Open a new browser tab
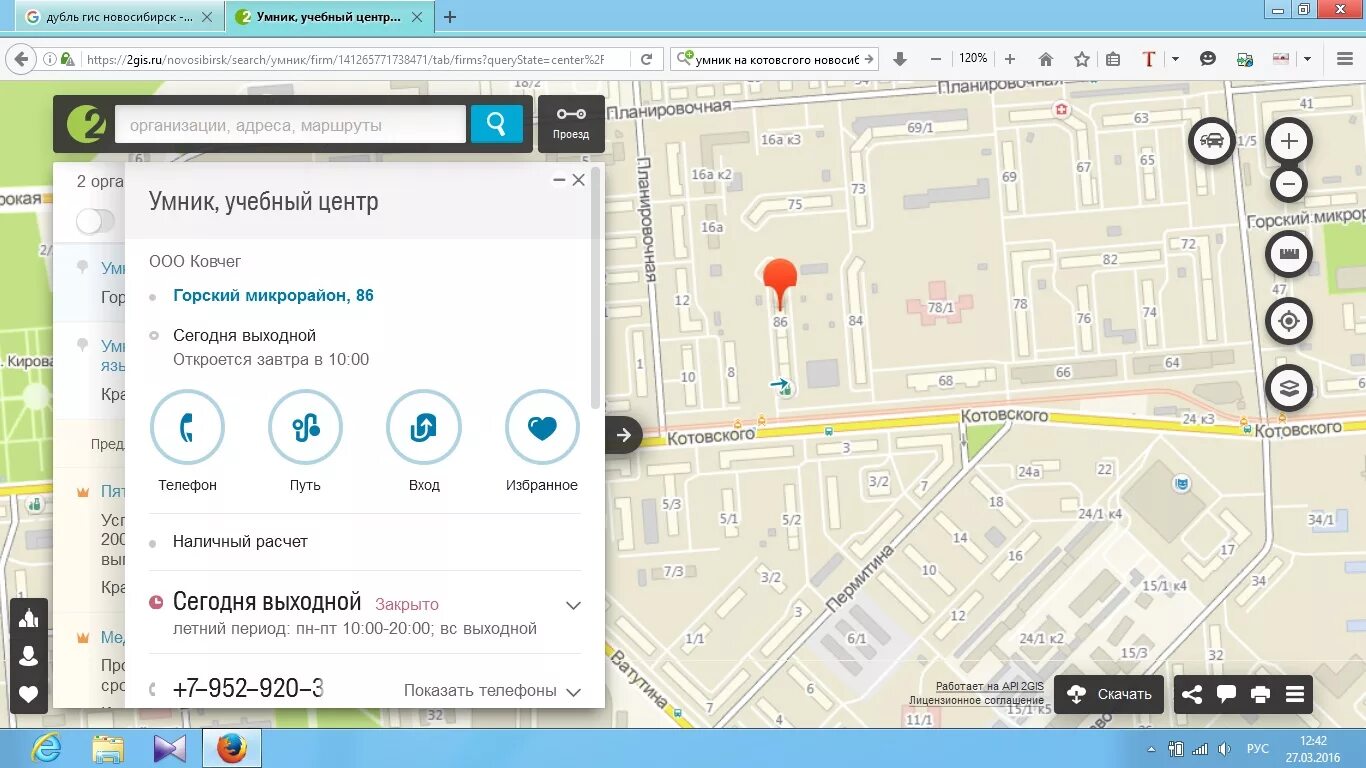Viewport: 1366px width, 768px height. coord(450,17)
